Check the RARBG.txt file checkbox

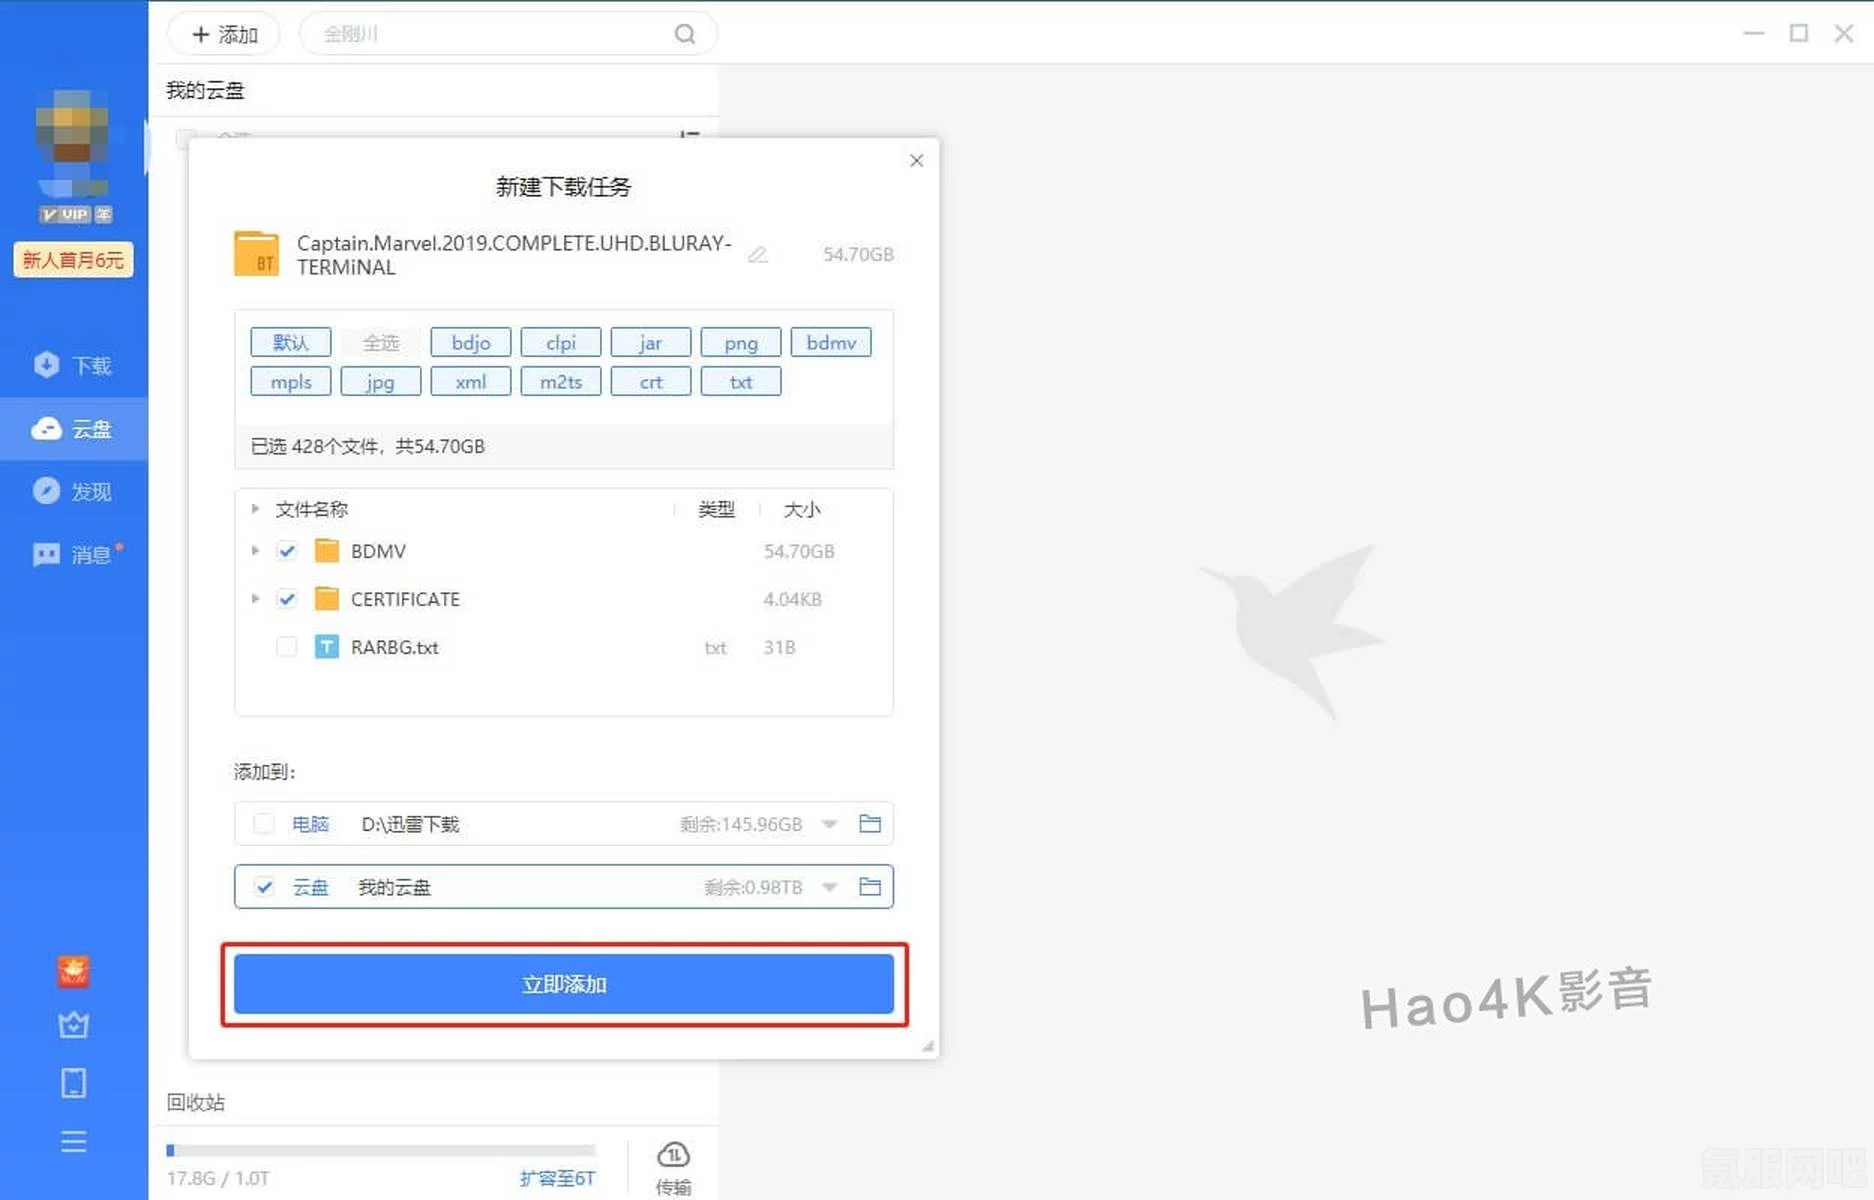tap(287, 646)
